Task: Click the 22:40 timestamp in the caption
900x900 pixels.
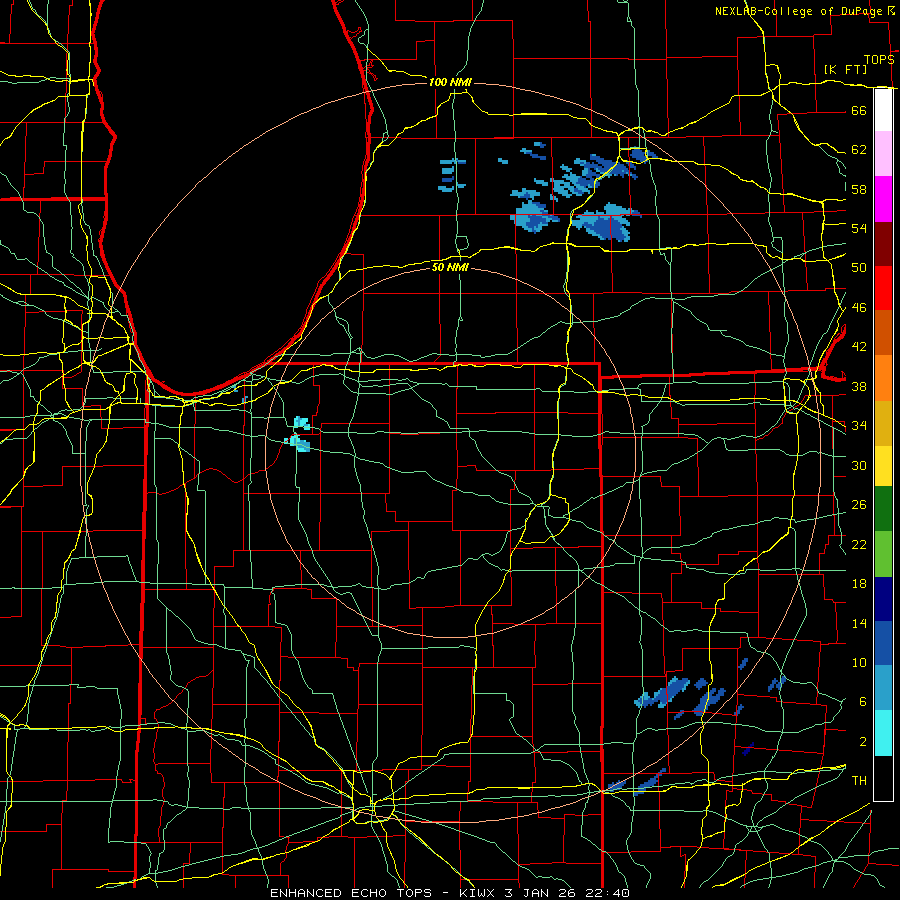Action: tap(608, 893)
